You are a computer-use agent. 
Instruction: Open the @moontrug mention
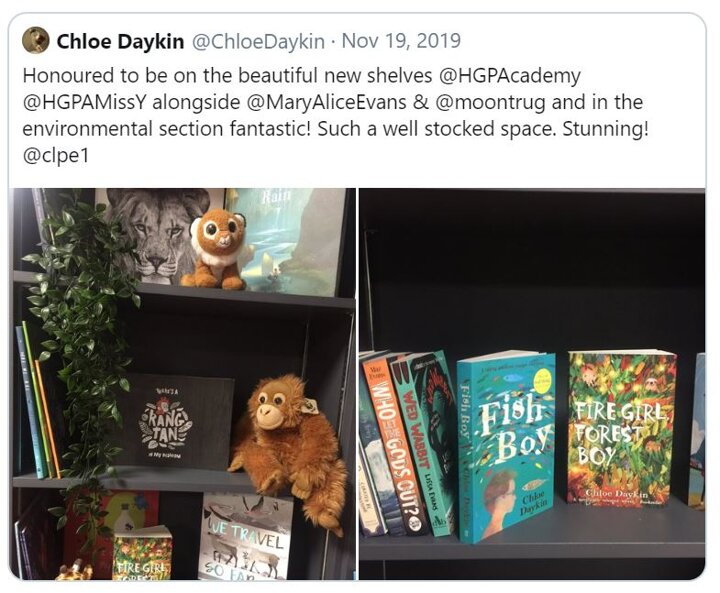(x=489, y=102)
